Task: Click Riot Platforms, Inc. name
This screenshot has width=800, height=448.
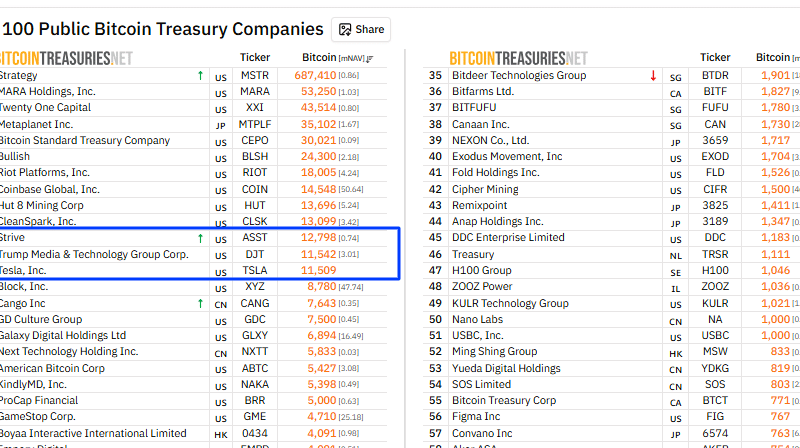Action: tap(44, 172)
